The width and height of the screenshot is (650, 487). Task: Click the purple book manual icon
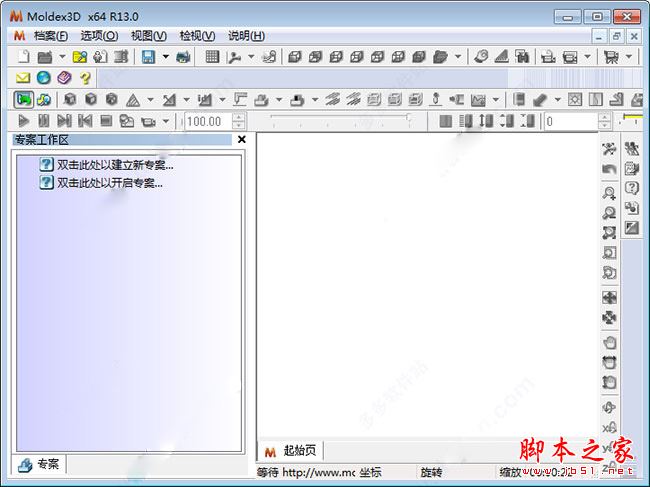click(64, 78)
